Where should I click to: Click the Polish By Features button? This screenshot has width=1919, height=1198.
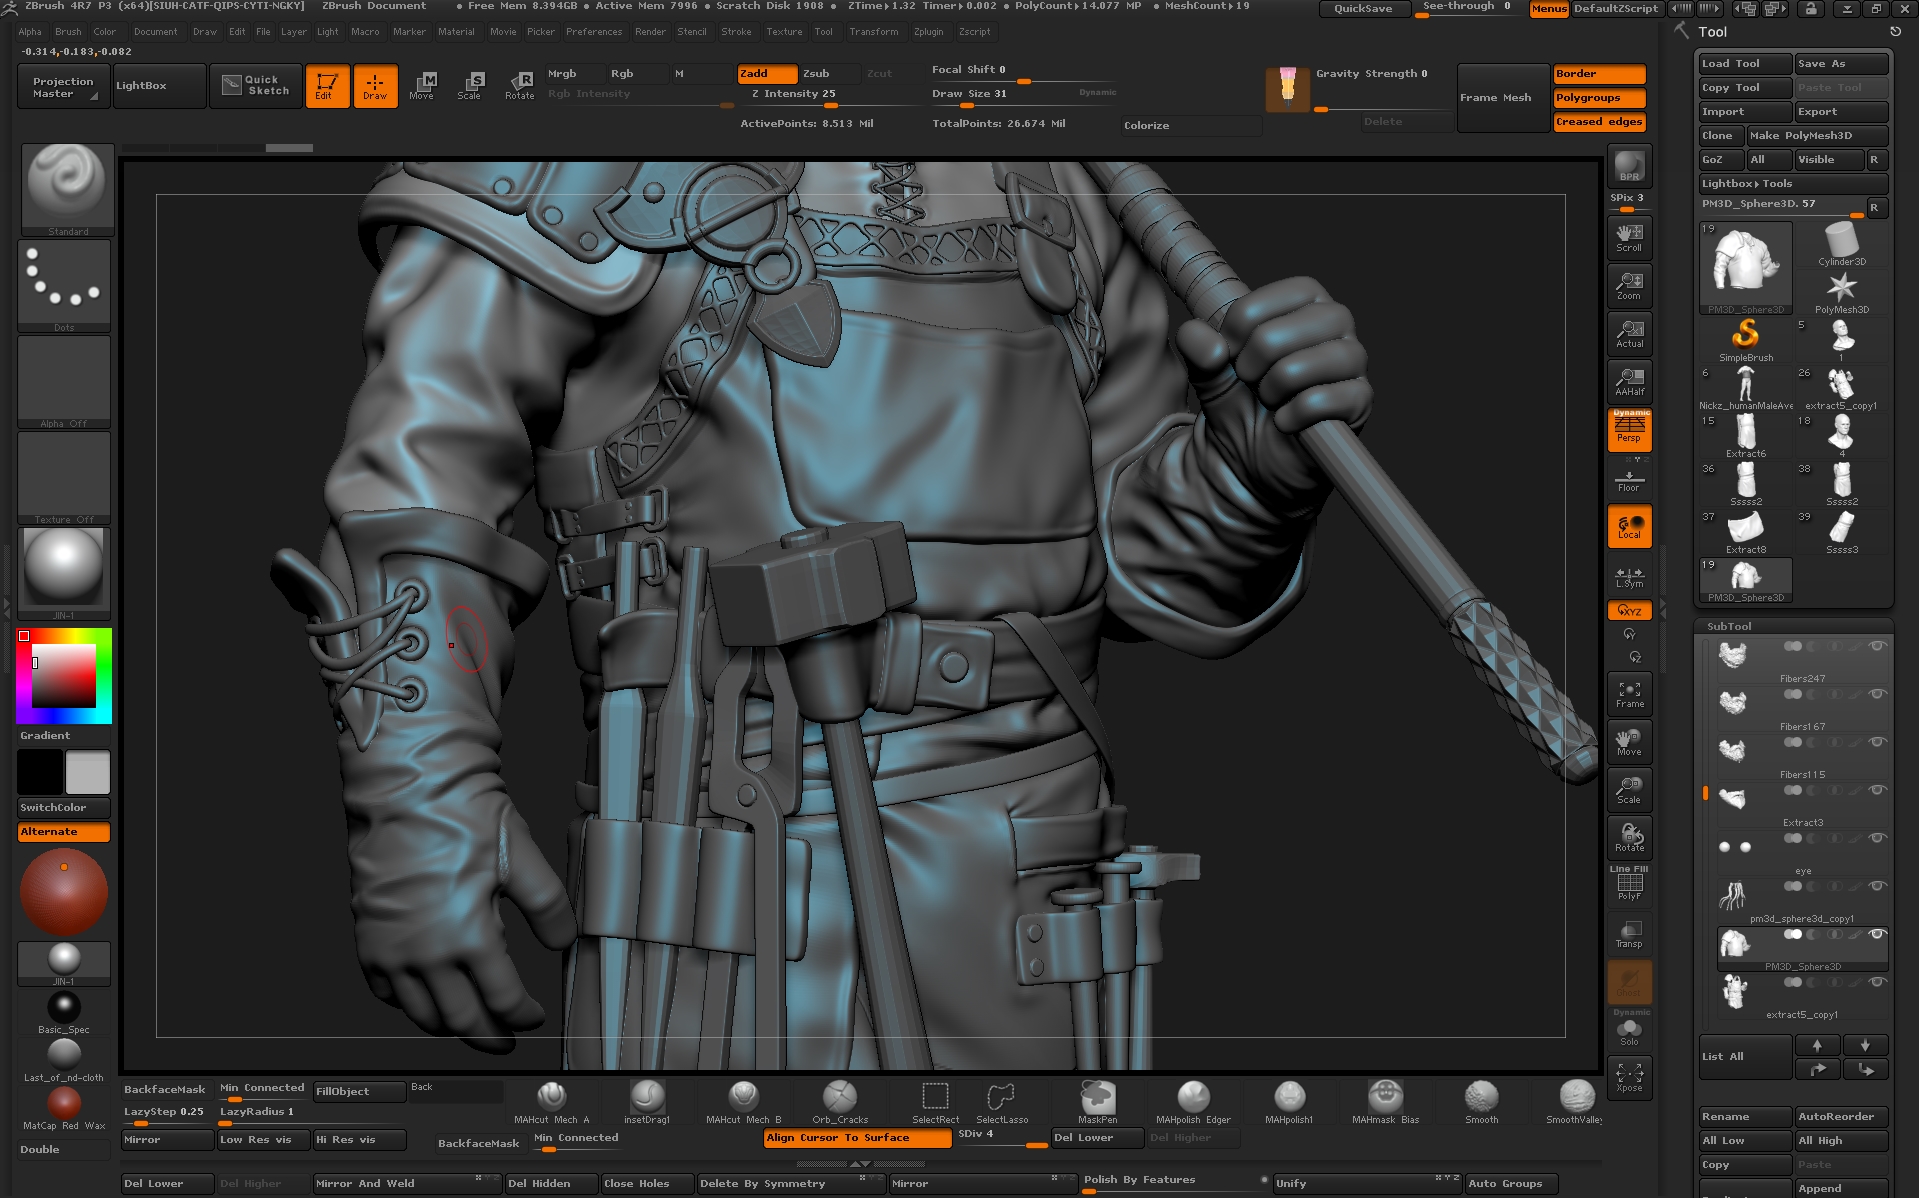[x=1174, y=1181]
